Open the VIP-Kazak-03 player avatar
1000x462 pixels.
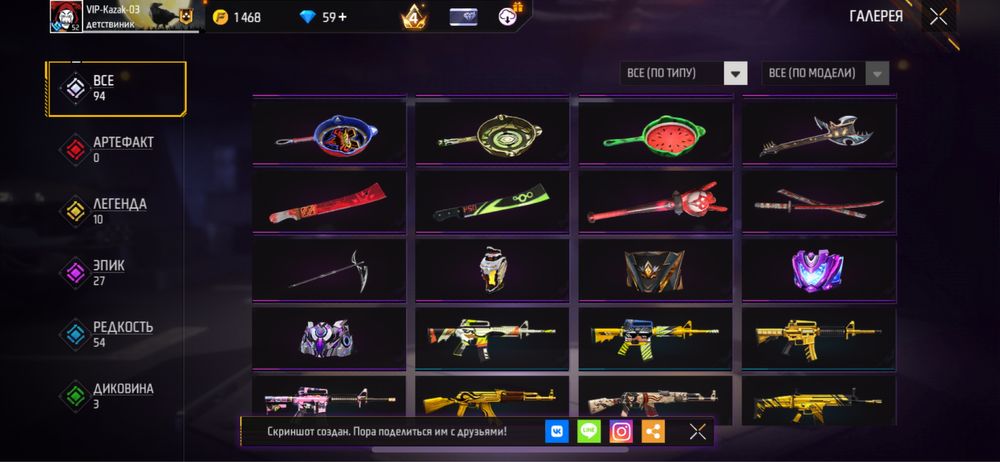[66, 17]
